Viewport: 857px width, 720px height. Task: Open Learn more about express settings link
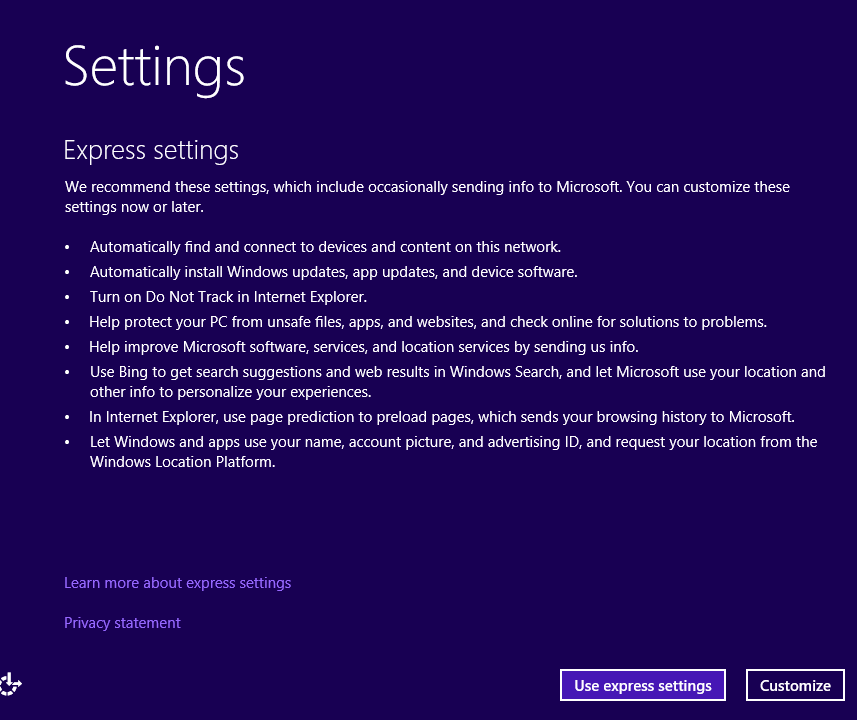click(x=177, y=582)
